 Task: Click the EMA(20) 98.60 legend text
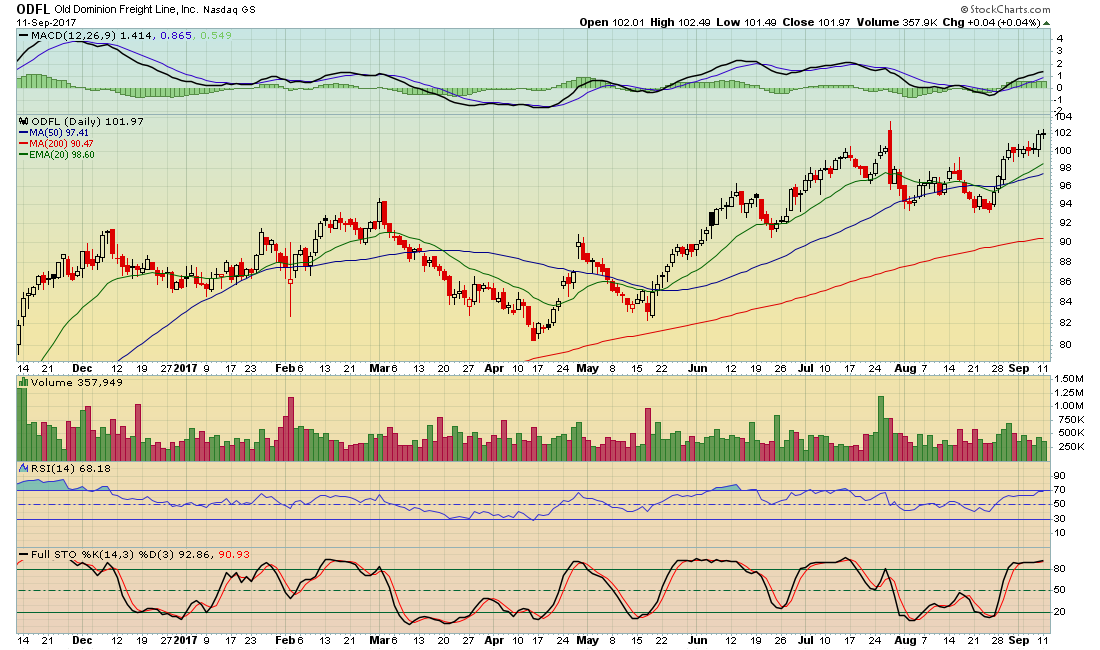pyautogui.click(x=62, y=155)
